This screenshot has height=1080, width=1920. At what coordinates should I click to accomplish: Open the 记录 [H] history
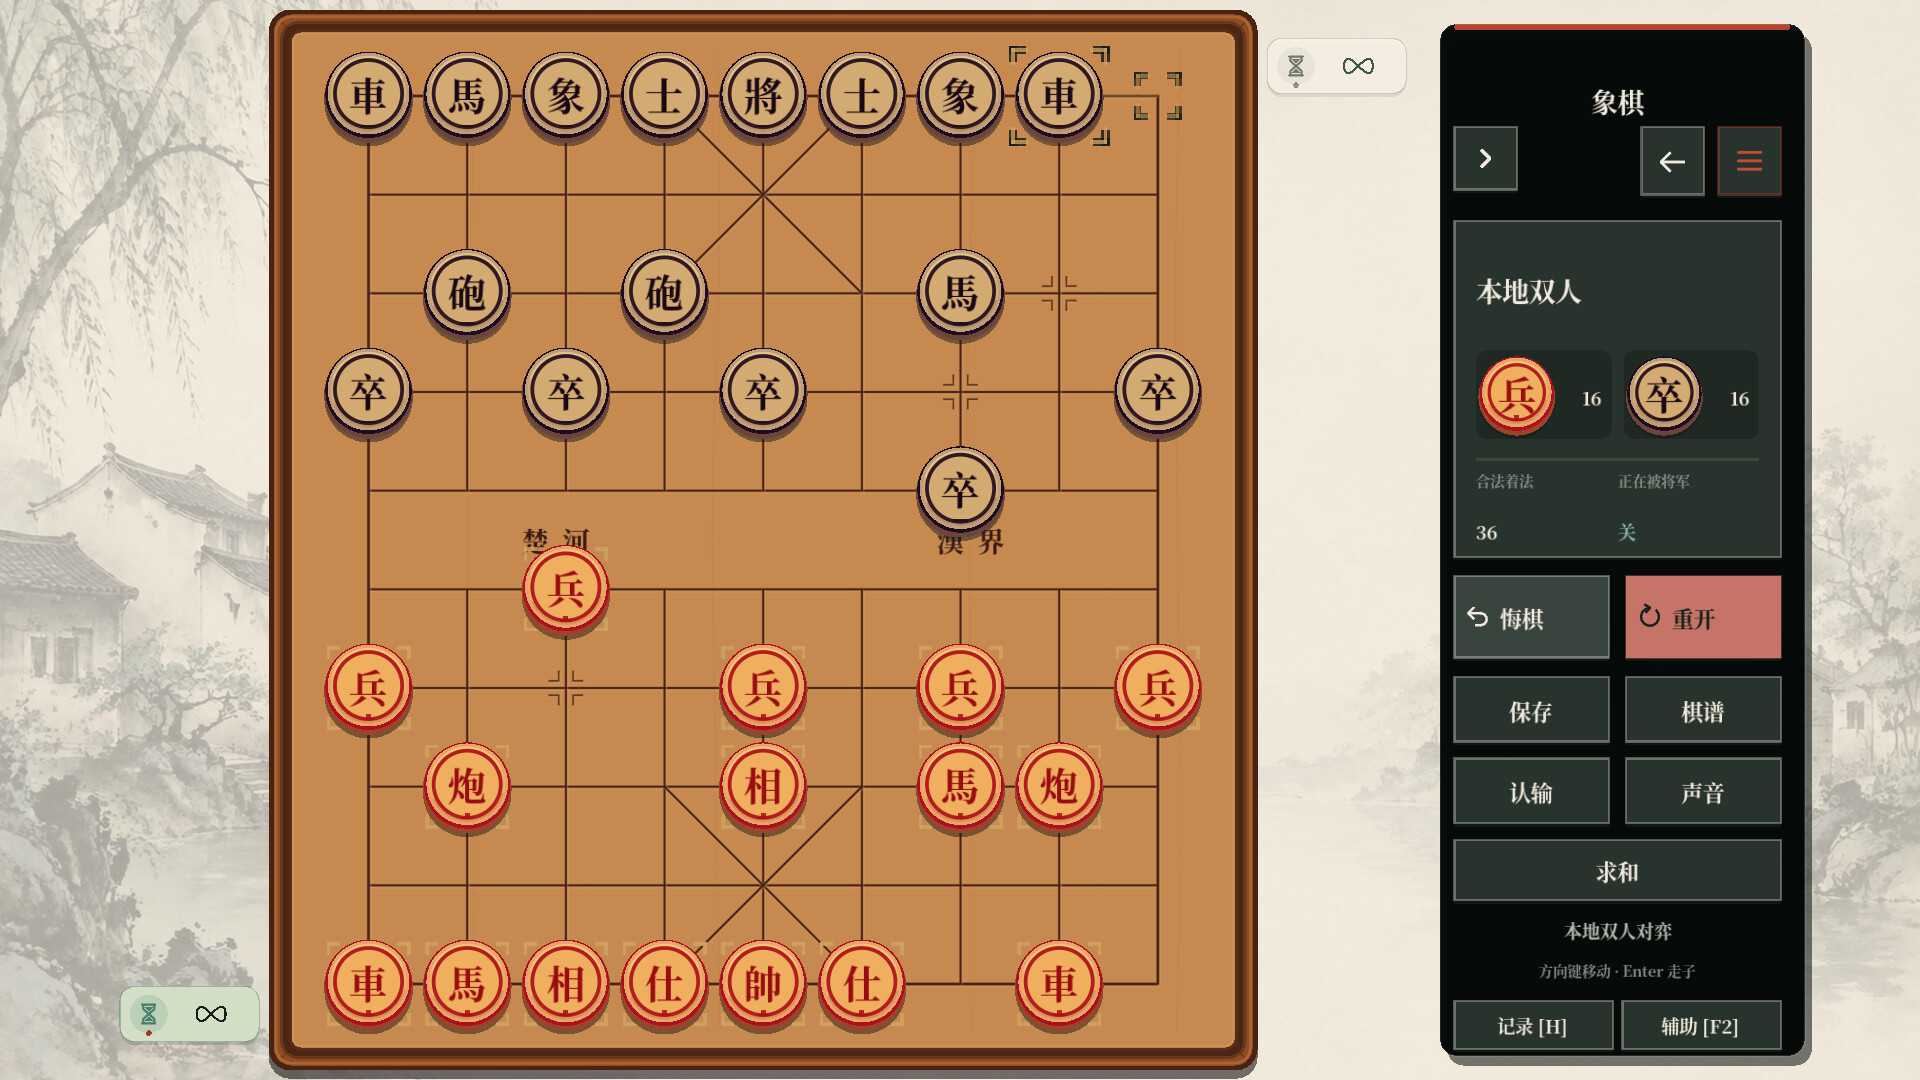[1533, 1026]
